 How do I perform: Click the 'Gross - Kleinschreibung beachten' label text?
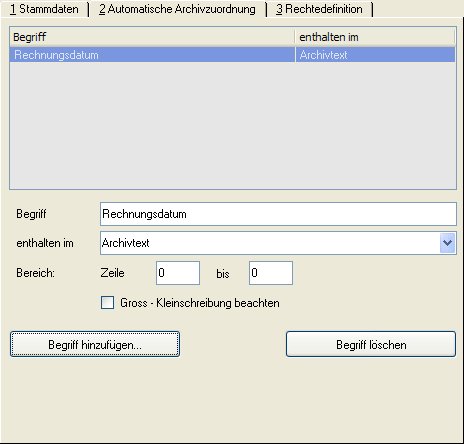(200, 303)
